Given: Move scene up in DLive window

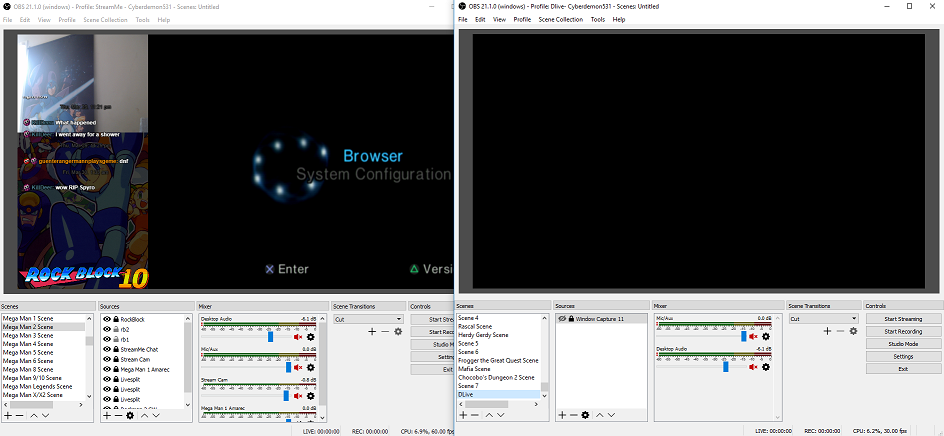Looking at the screenshot, I should click(489, 415).
